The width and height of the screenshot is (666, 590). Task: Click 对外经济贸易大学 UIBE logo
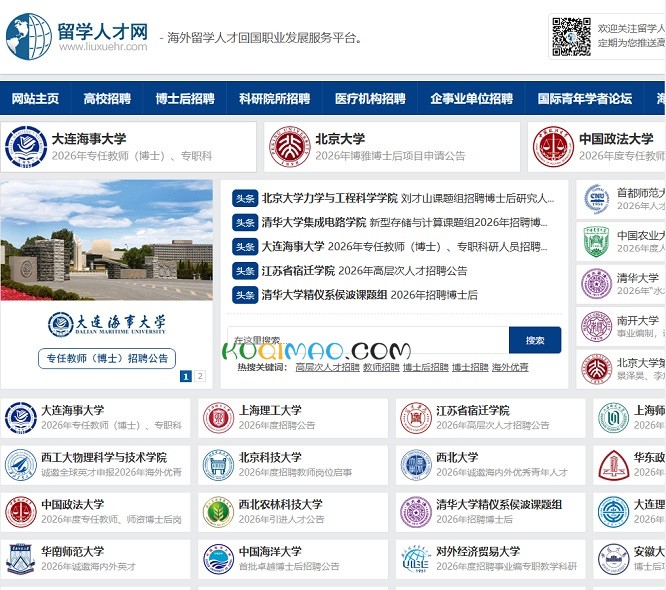click(x=416, y=559)
